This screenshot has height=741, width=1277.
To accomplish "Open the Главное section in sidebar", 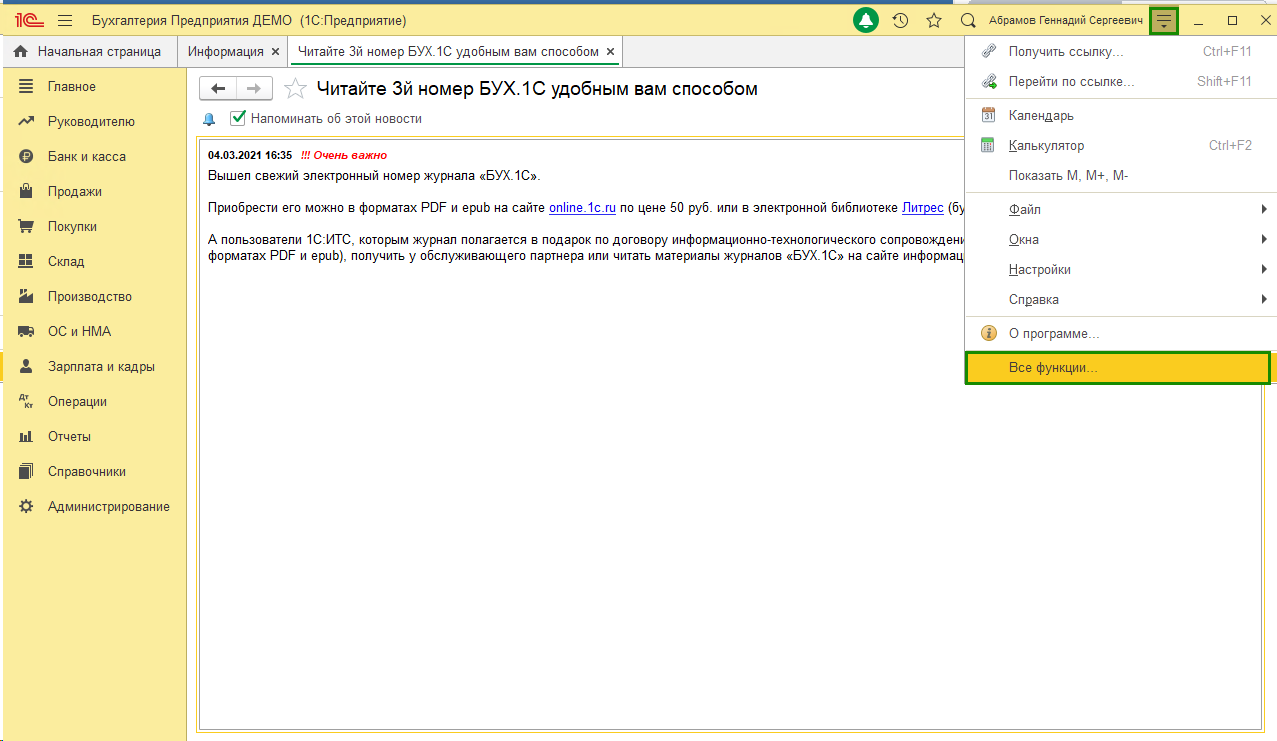I will click(93, 87).
